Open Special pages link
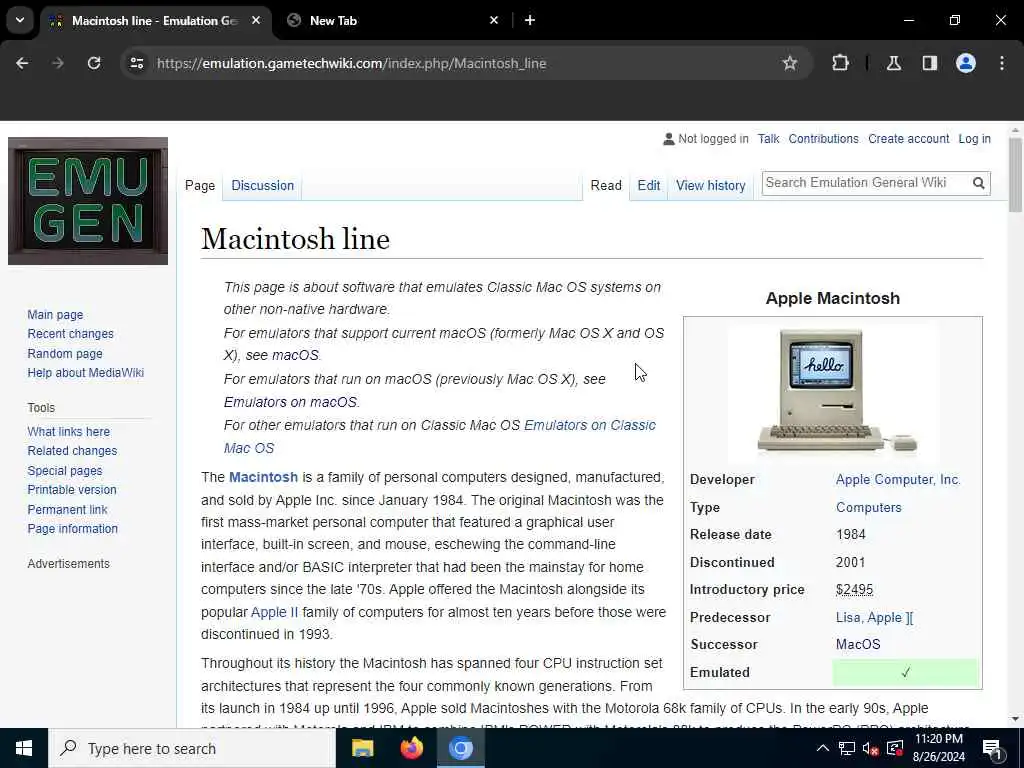The width and height of the screenshot is (1024, 768). [65, 471]
